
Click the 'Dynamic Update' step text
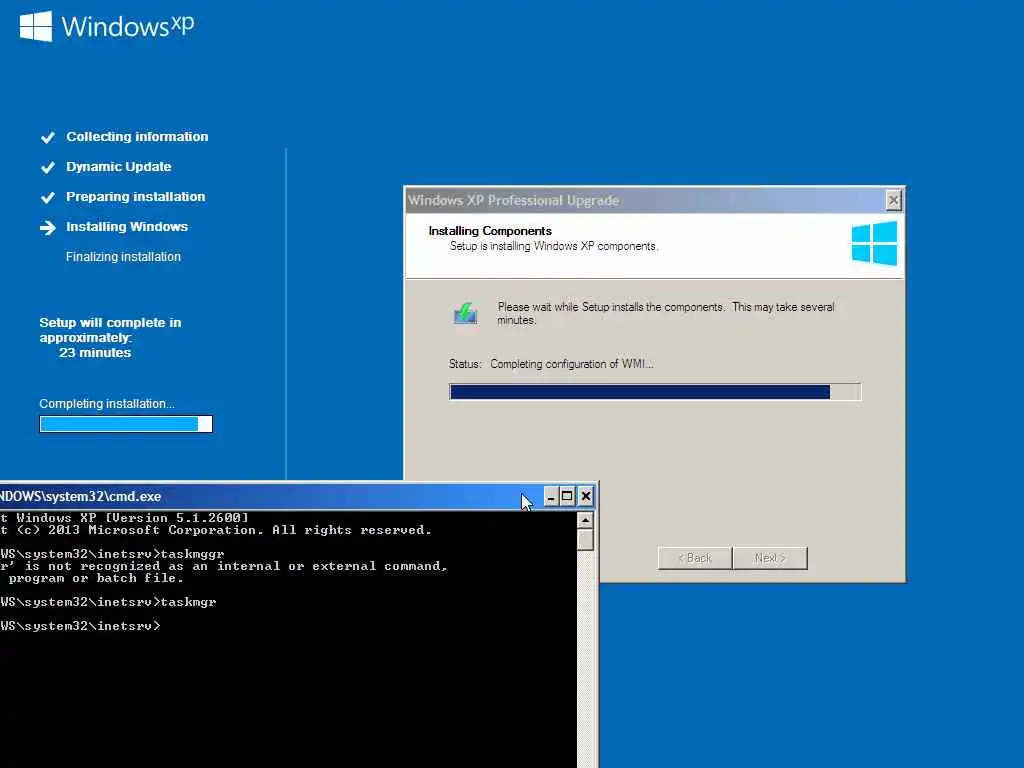click(x=119, y=167)
